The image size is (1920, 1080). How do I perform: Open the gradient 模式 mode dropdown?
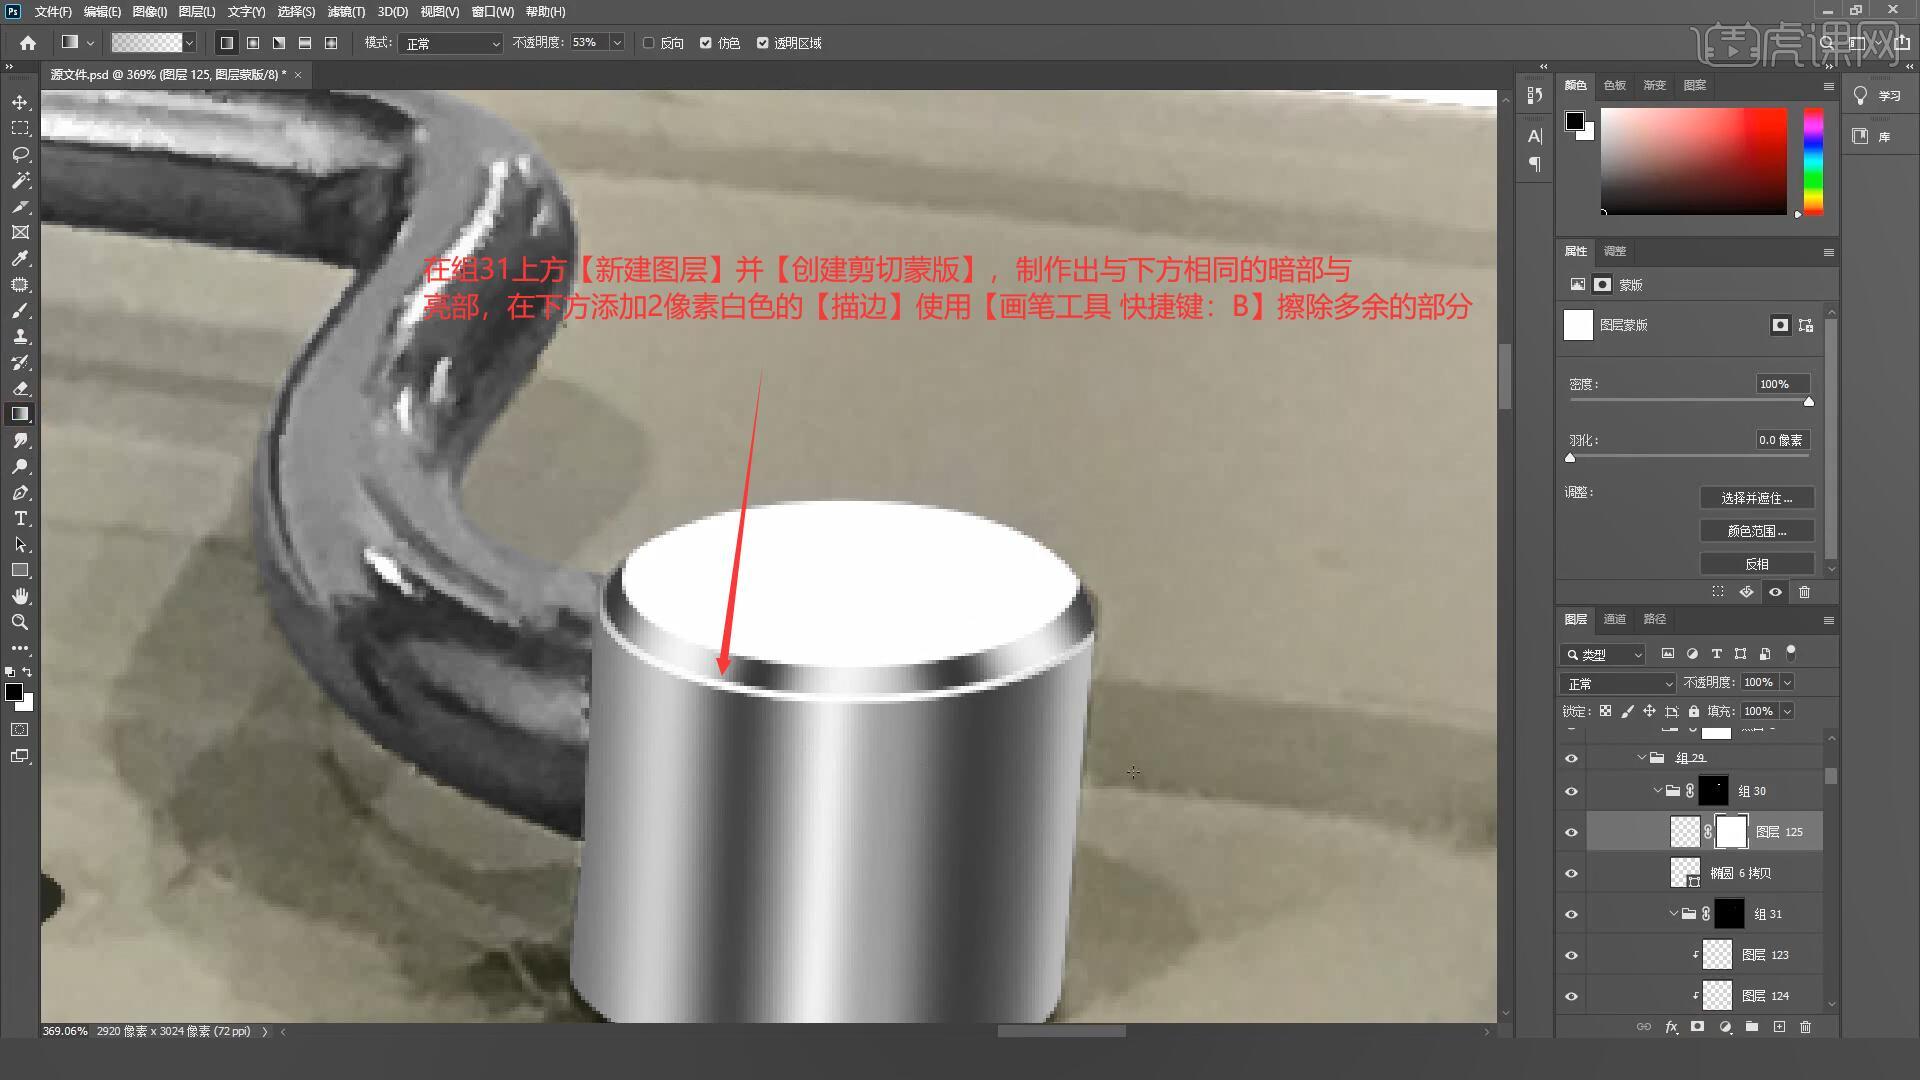[x=451, y=43]
